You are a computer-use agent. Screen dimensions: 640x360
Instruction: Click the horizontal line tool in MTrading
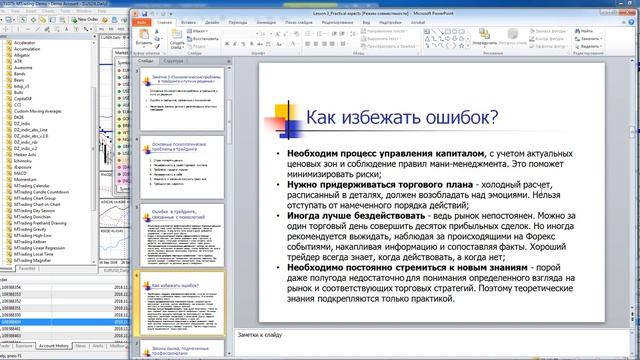coord(27,29)
